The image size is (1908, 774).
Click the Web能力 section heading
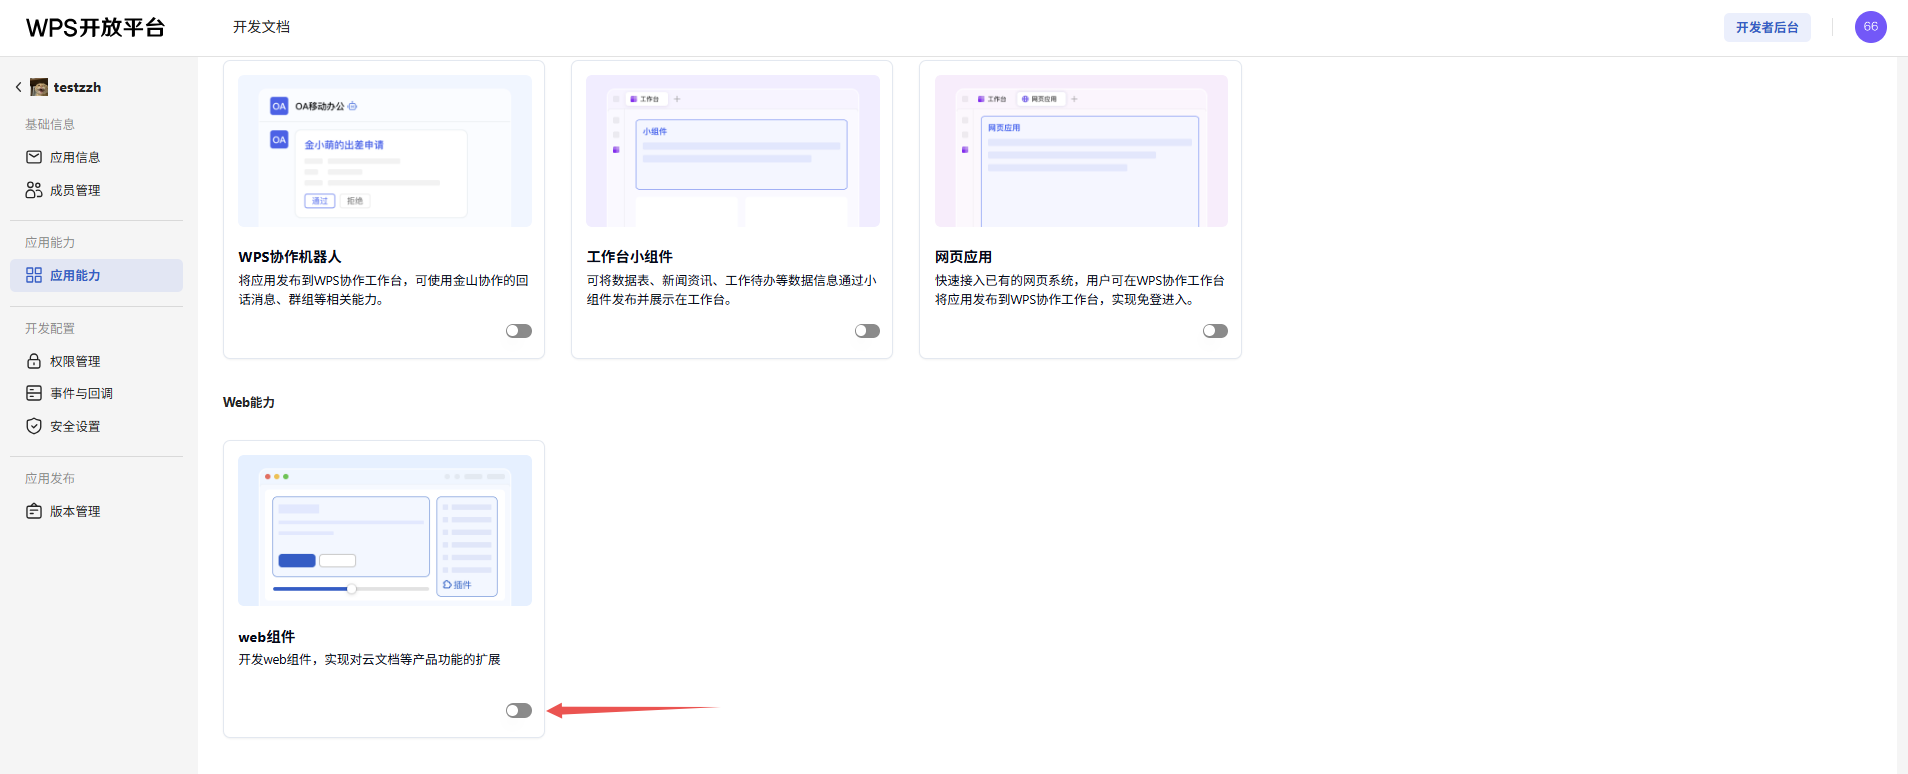[249, 402]
